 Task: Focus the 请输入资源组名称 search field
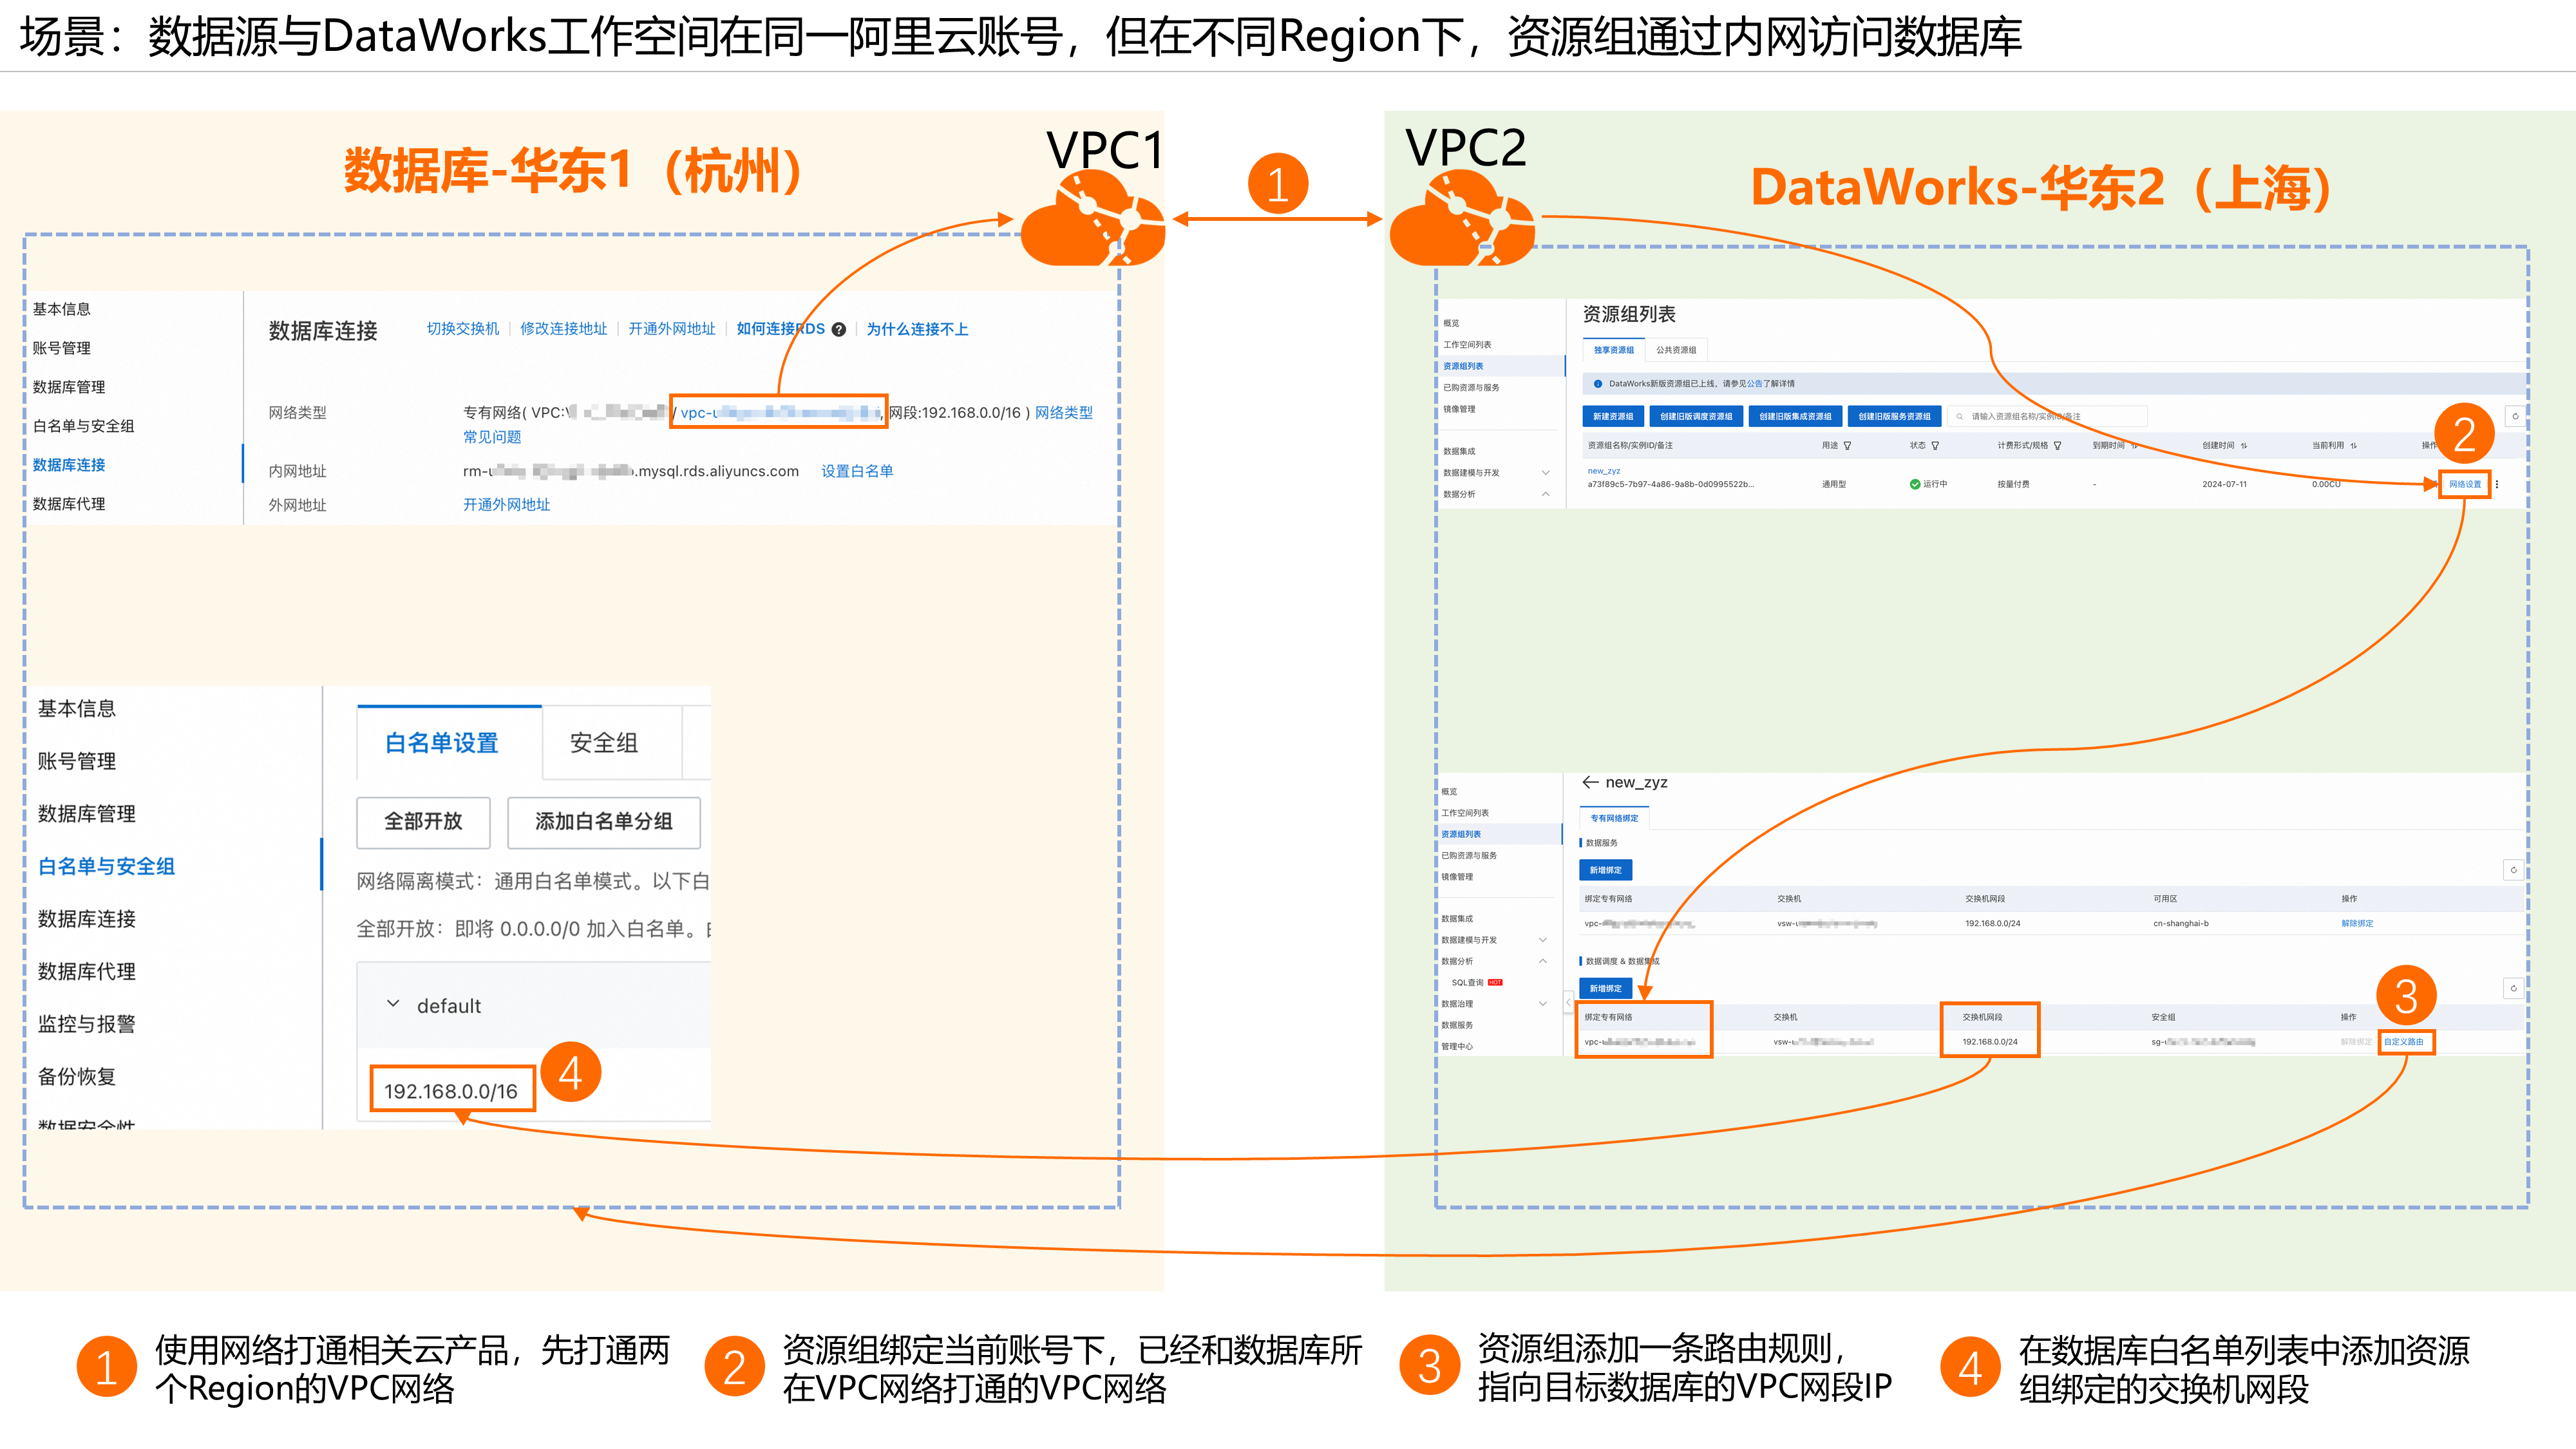click(x=2046, y=416)
